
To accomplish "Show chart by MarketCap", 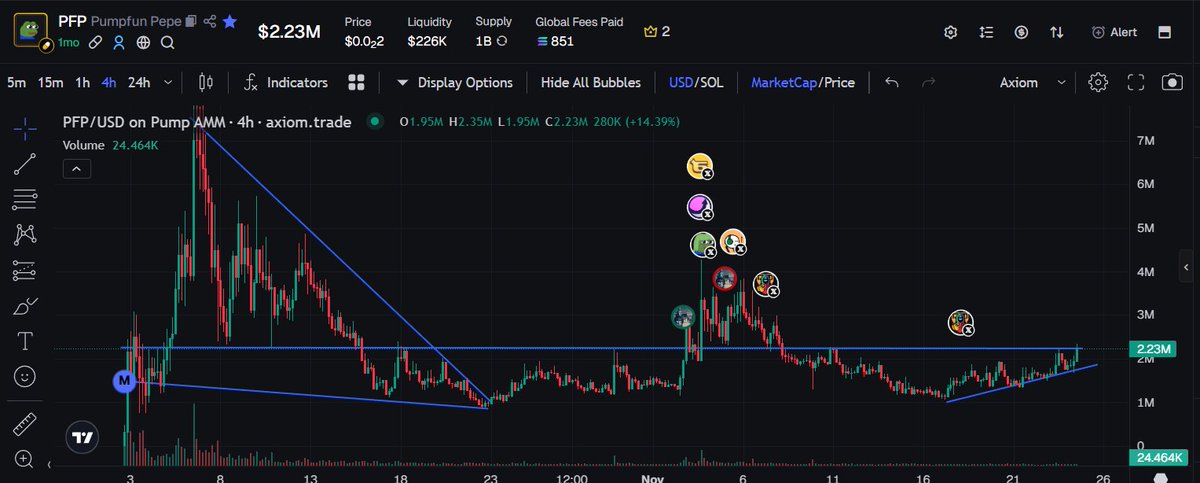I will coord(784,82).
